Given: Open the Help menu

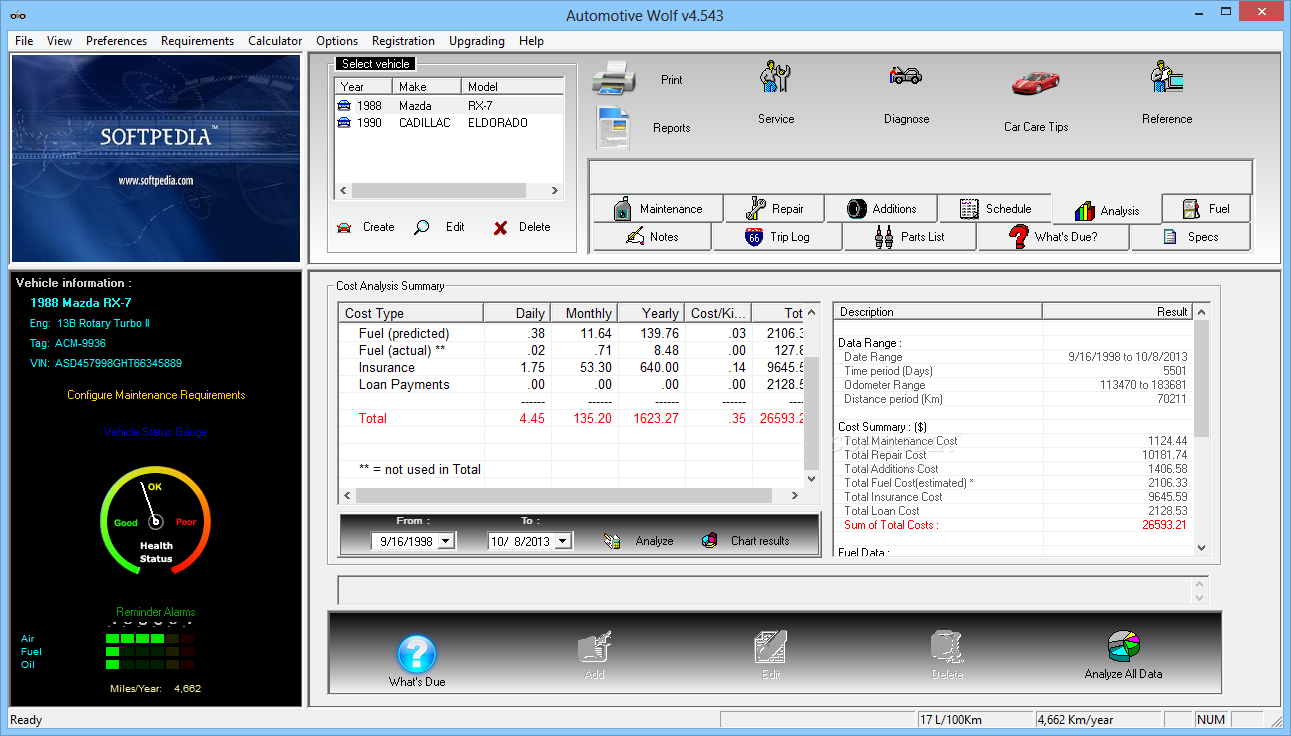Looking at the screenshot, I should (x=532, y=41).
